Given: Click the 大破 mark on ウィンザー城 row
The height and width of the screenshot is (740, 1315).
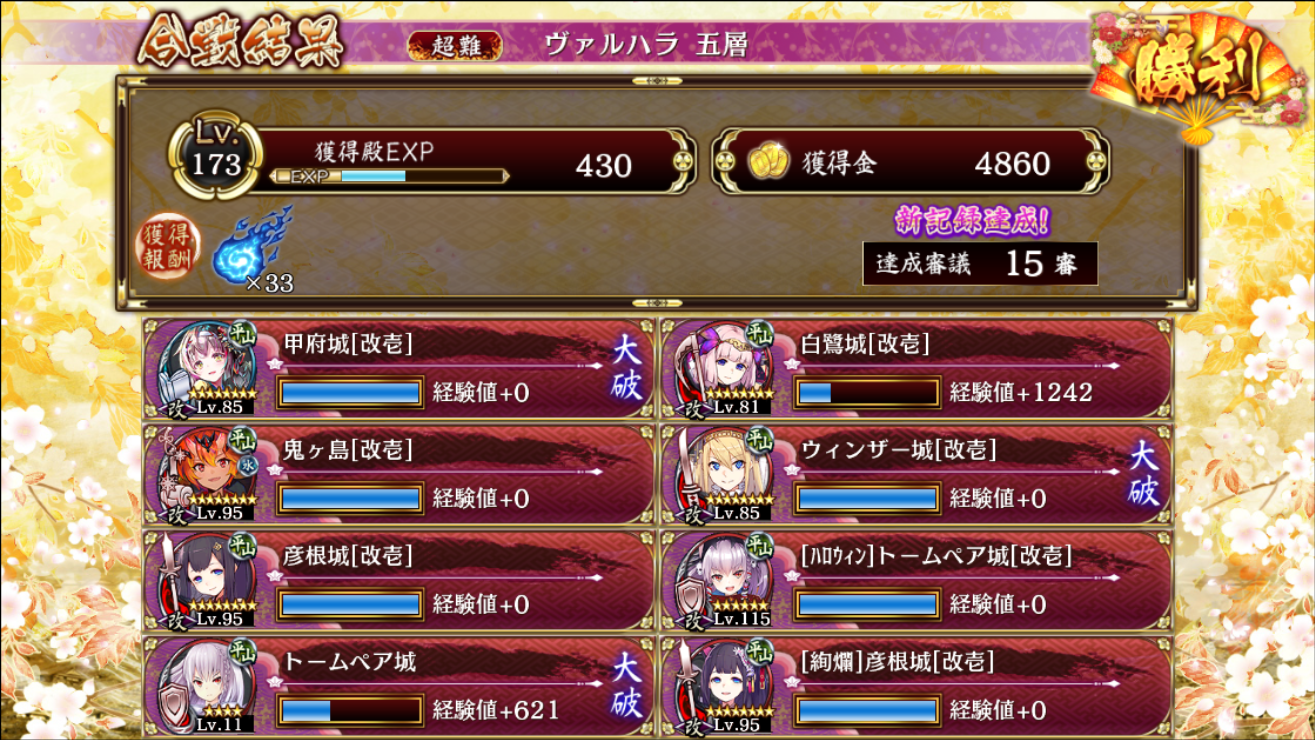Looking at the screenshot, I should pyautogui.click(x=1144, y=474).
